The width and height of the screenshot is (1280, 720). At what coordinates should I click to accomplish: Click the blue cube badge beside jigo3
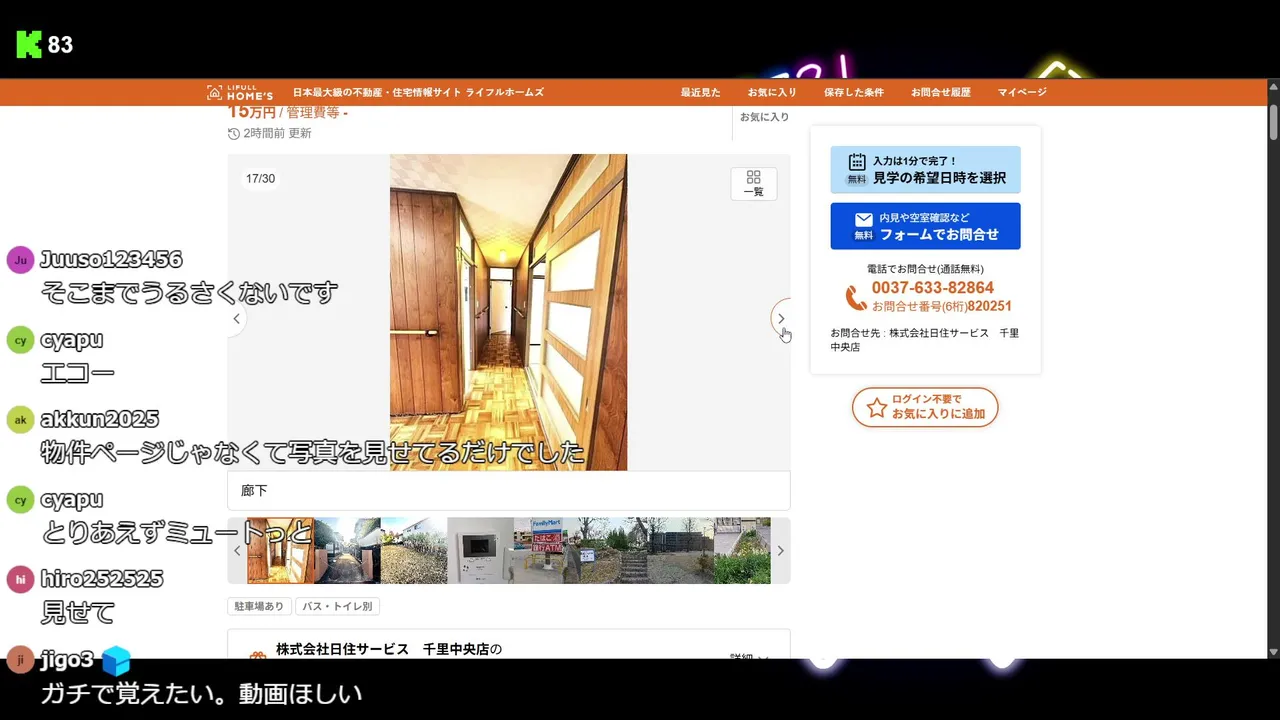pyautogui.click(x=116, y=660)
